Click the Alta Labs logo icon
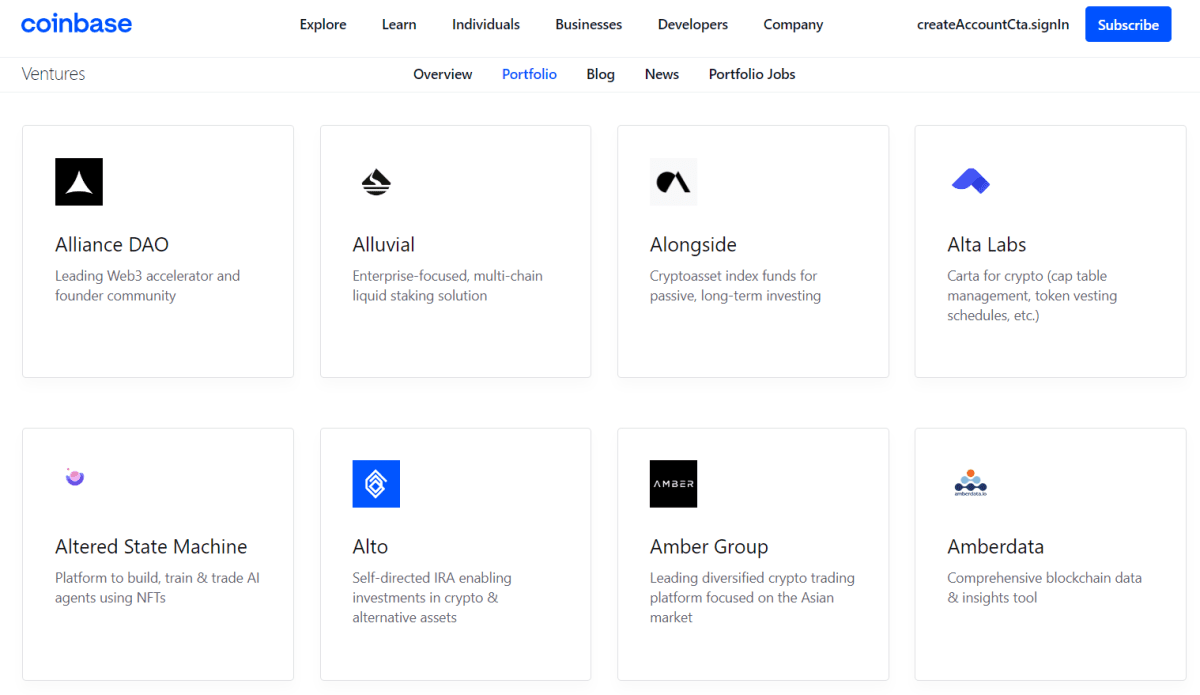Image resolution: width=1200 pixels, height=695 pixels. point(970,181)
